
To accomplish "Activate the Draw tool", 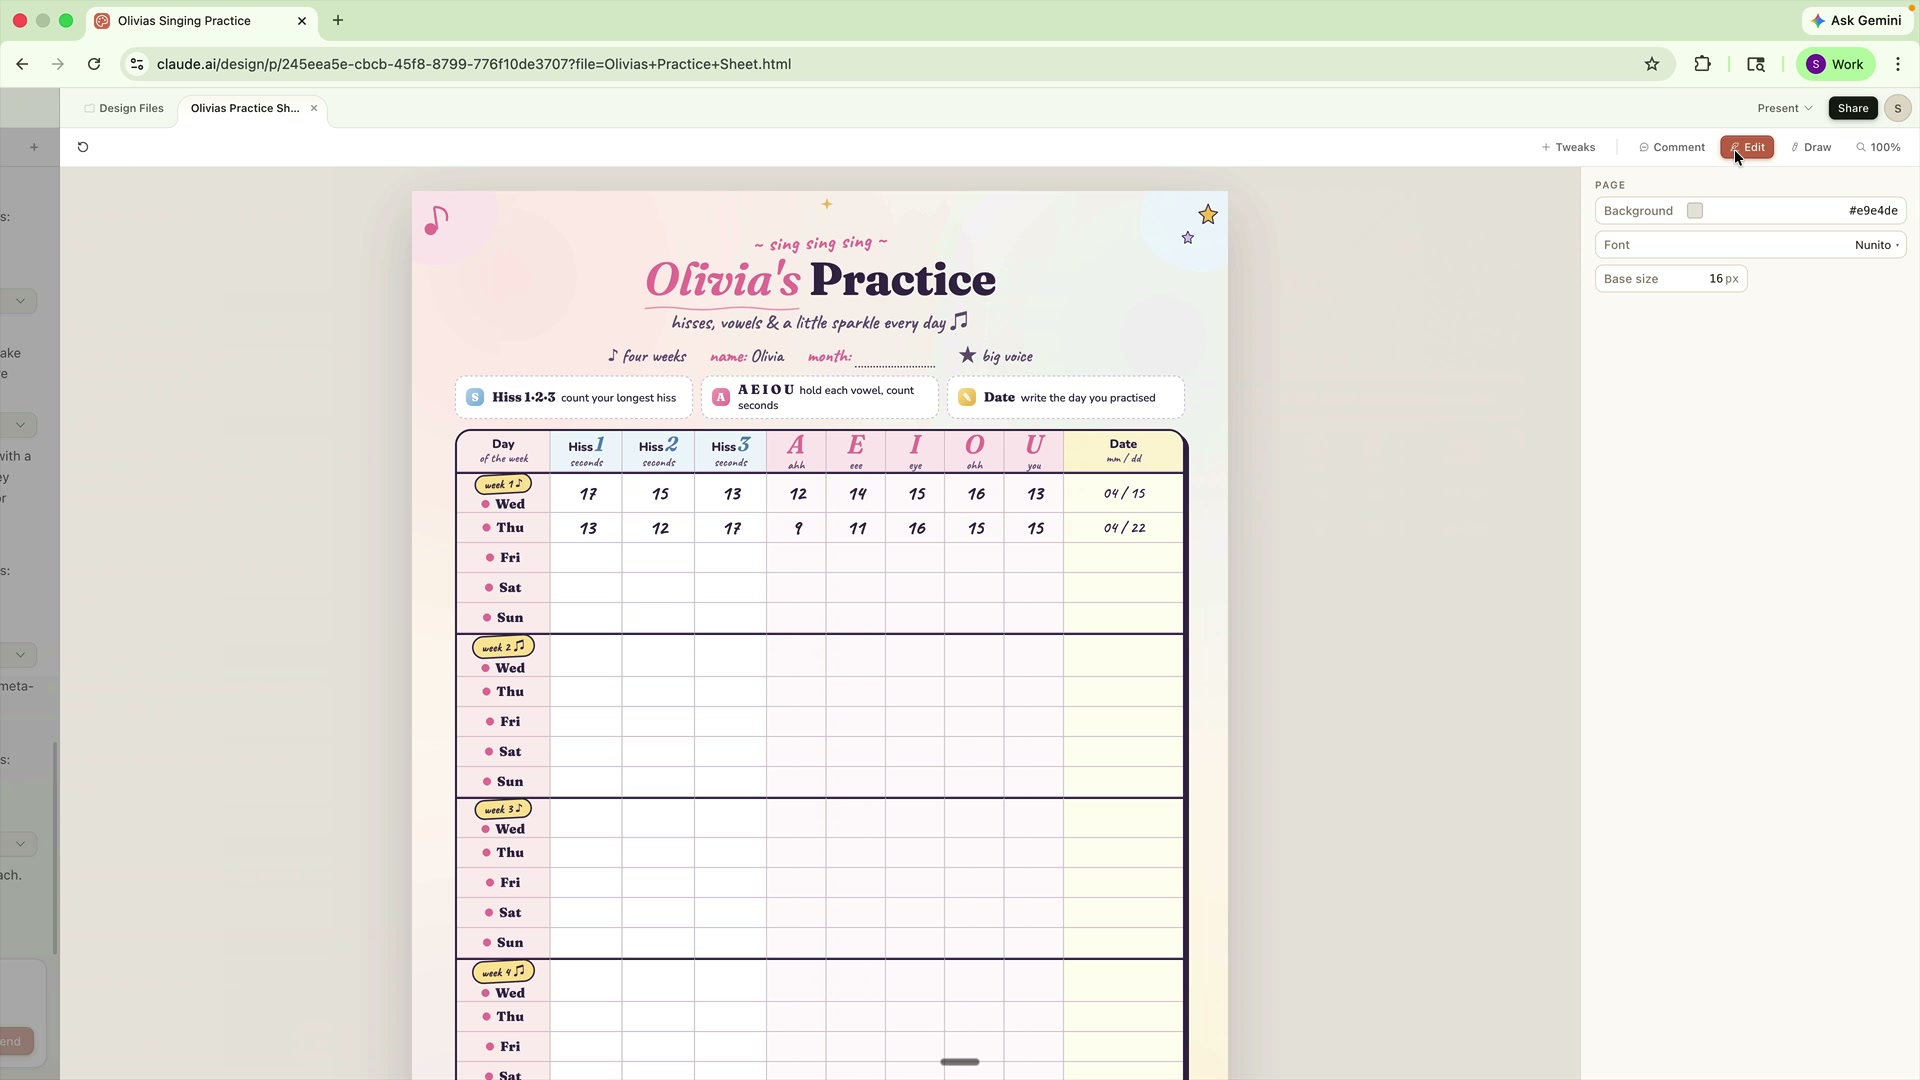I will point(1810,147).
